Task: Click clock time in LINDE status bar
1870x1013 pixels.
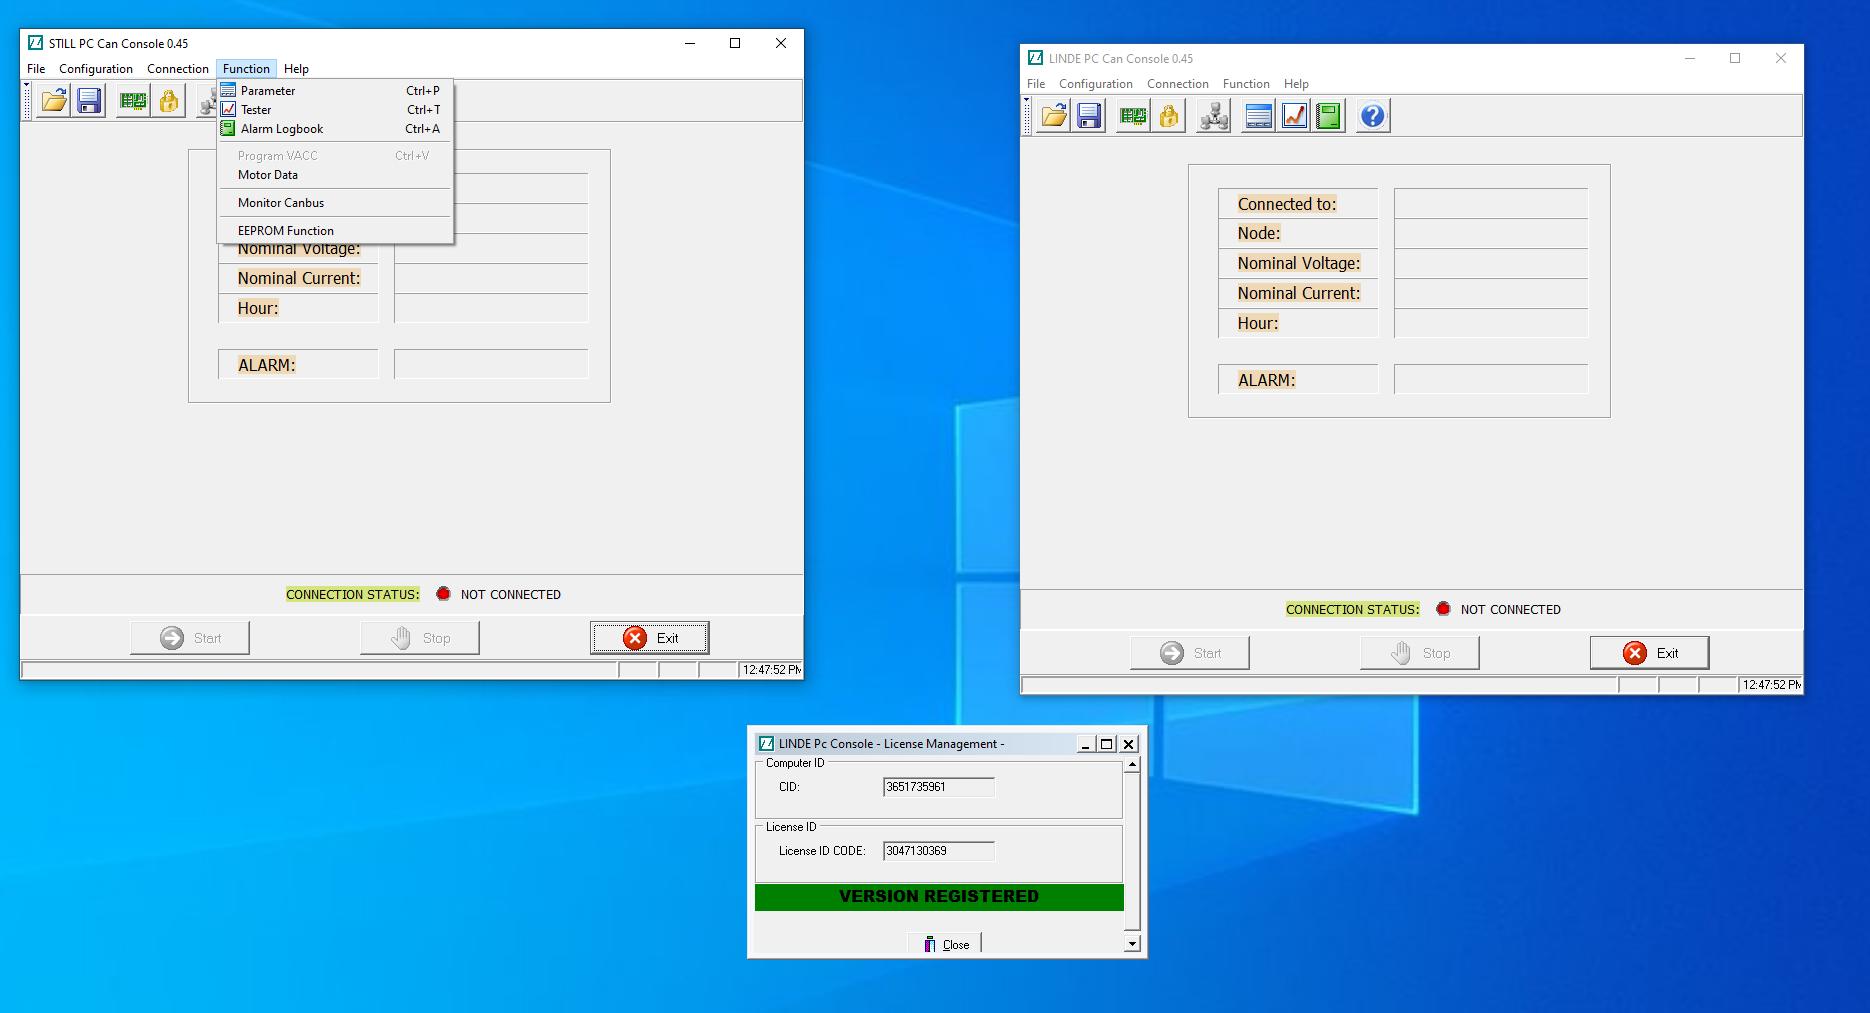Action: pyautogui.click(x=1771, y=685)
